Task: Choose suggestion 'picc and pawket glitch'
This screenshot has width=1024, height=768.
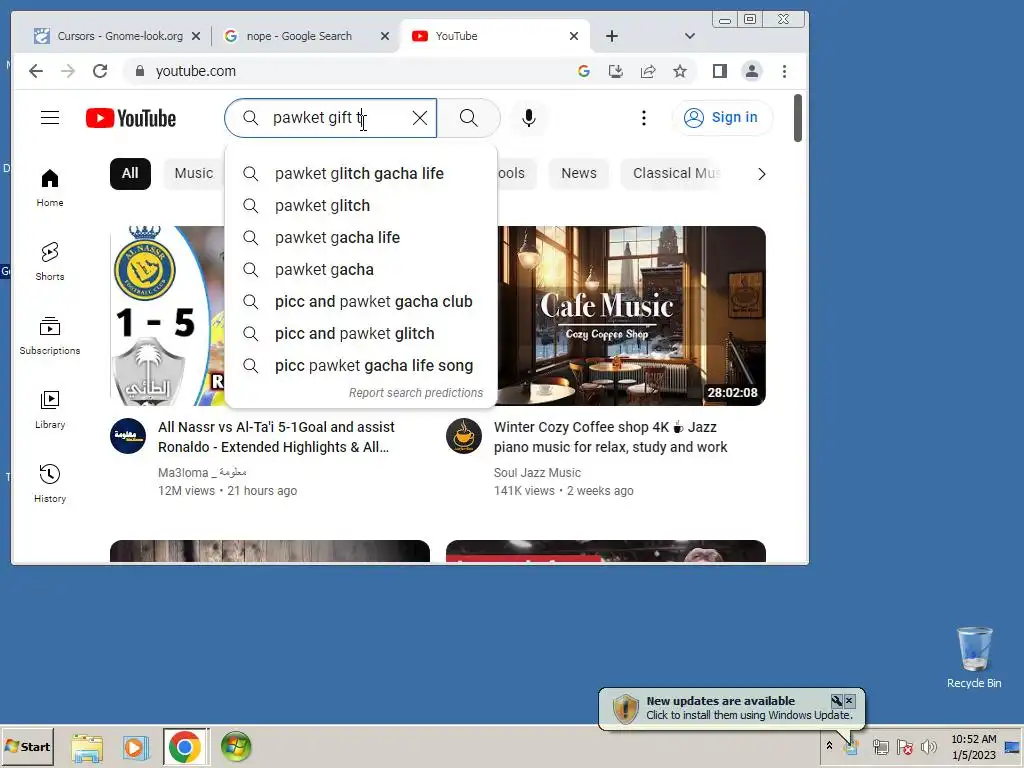Action: coord(360,333)
